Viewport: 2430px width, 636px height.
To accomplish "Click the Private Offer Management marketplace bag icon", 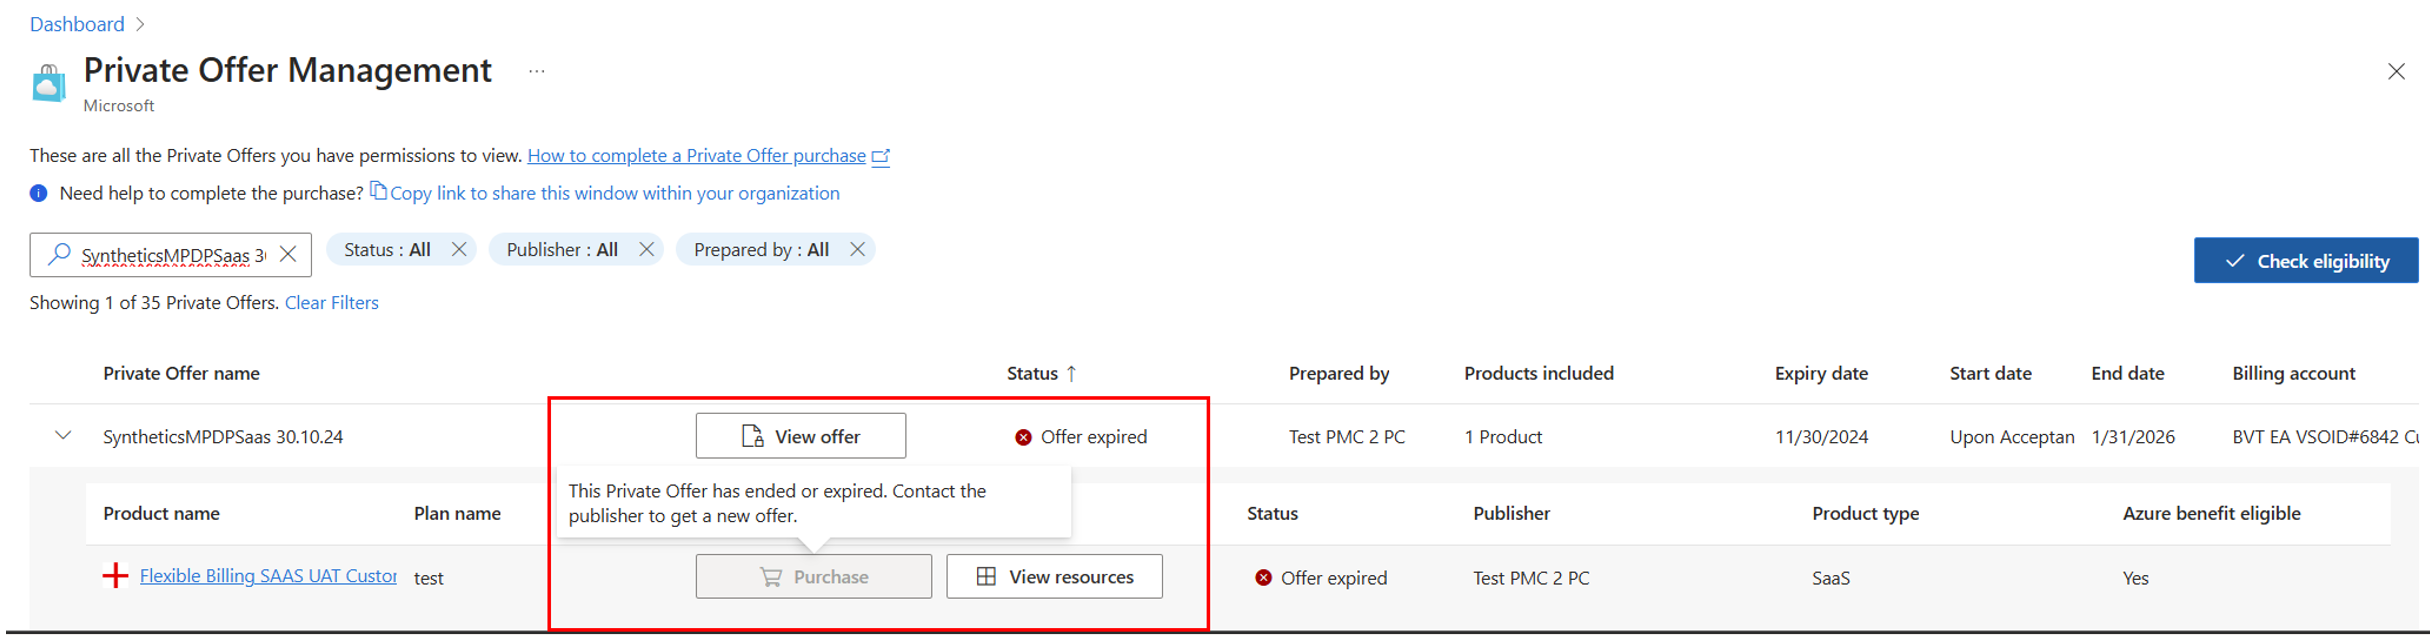I will pyautogui.click(x=48, y=83).
